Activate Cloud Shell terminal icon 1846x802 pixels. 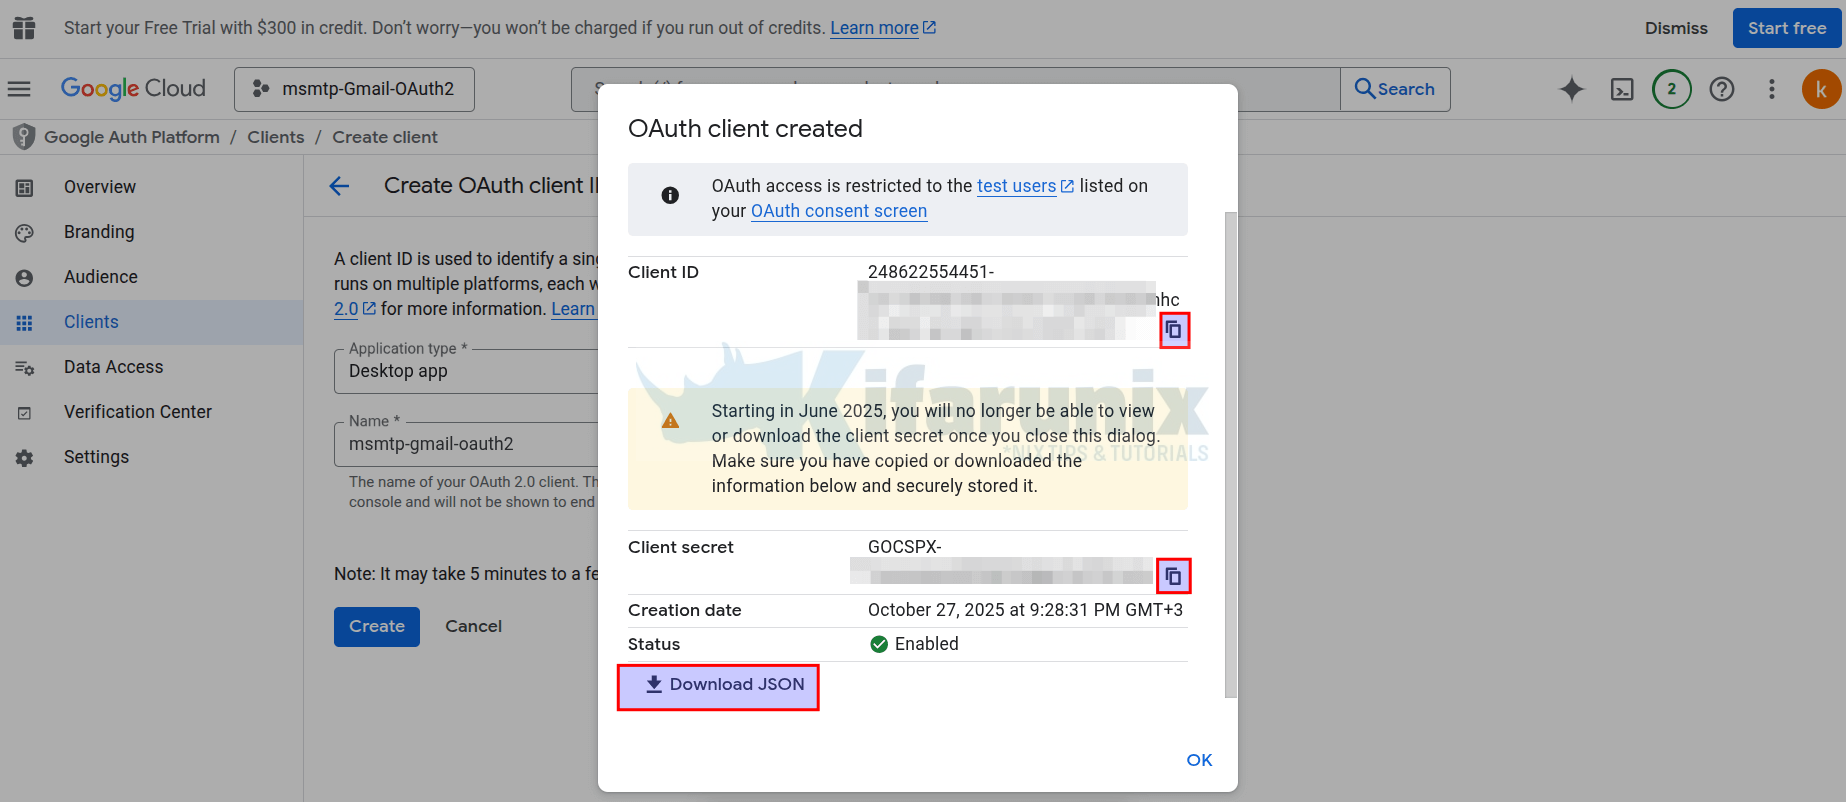point(1621,89)
